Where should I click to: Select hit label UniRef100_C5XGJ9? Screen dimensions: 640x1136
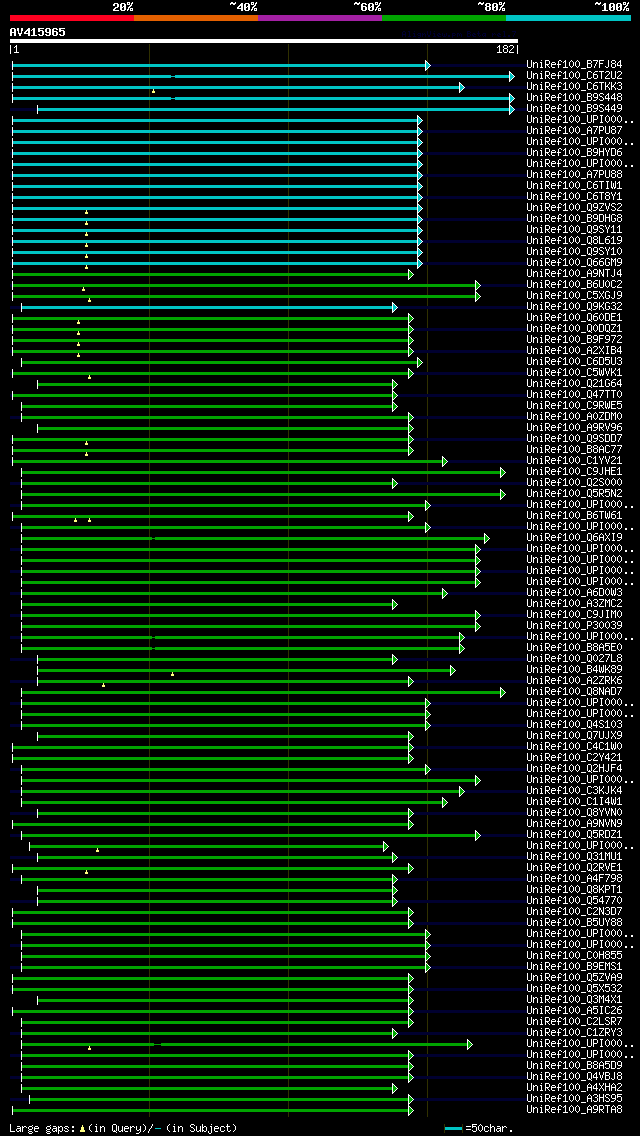tap(574, 296)
